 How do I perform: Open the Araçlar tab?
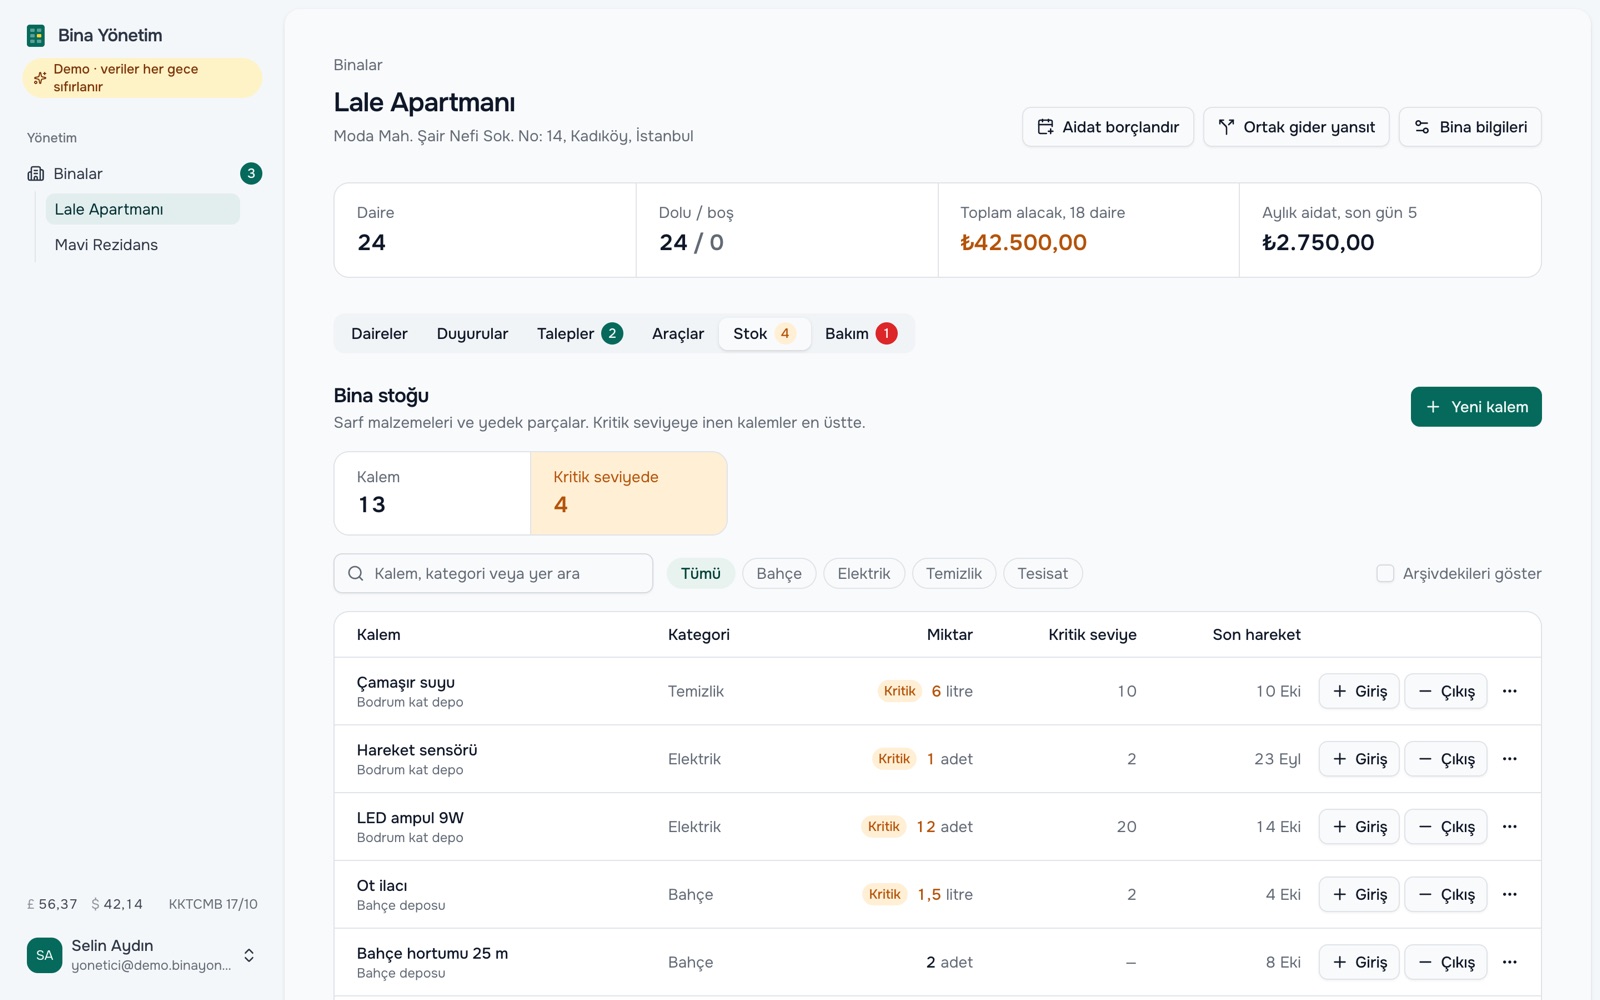pos(678,334)
